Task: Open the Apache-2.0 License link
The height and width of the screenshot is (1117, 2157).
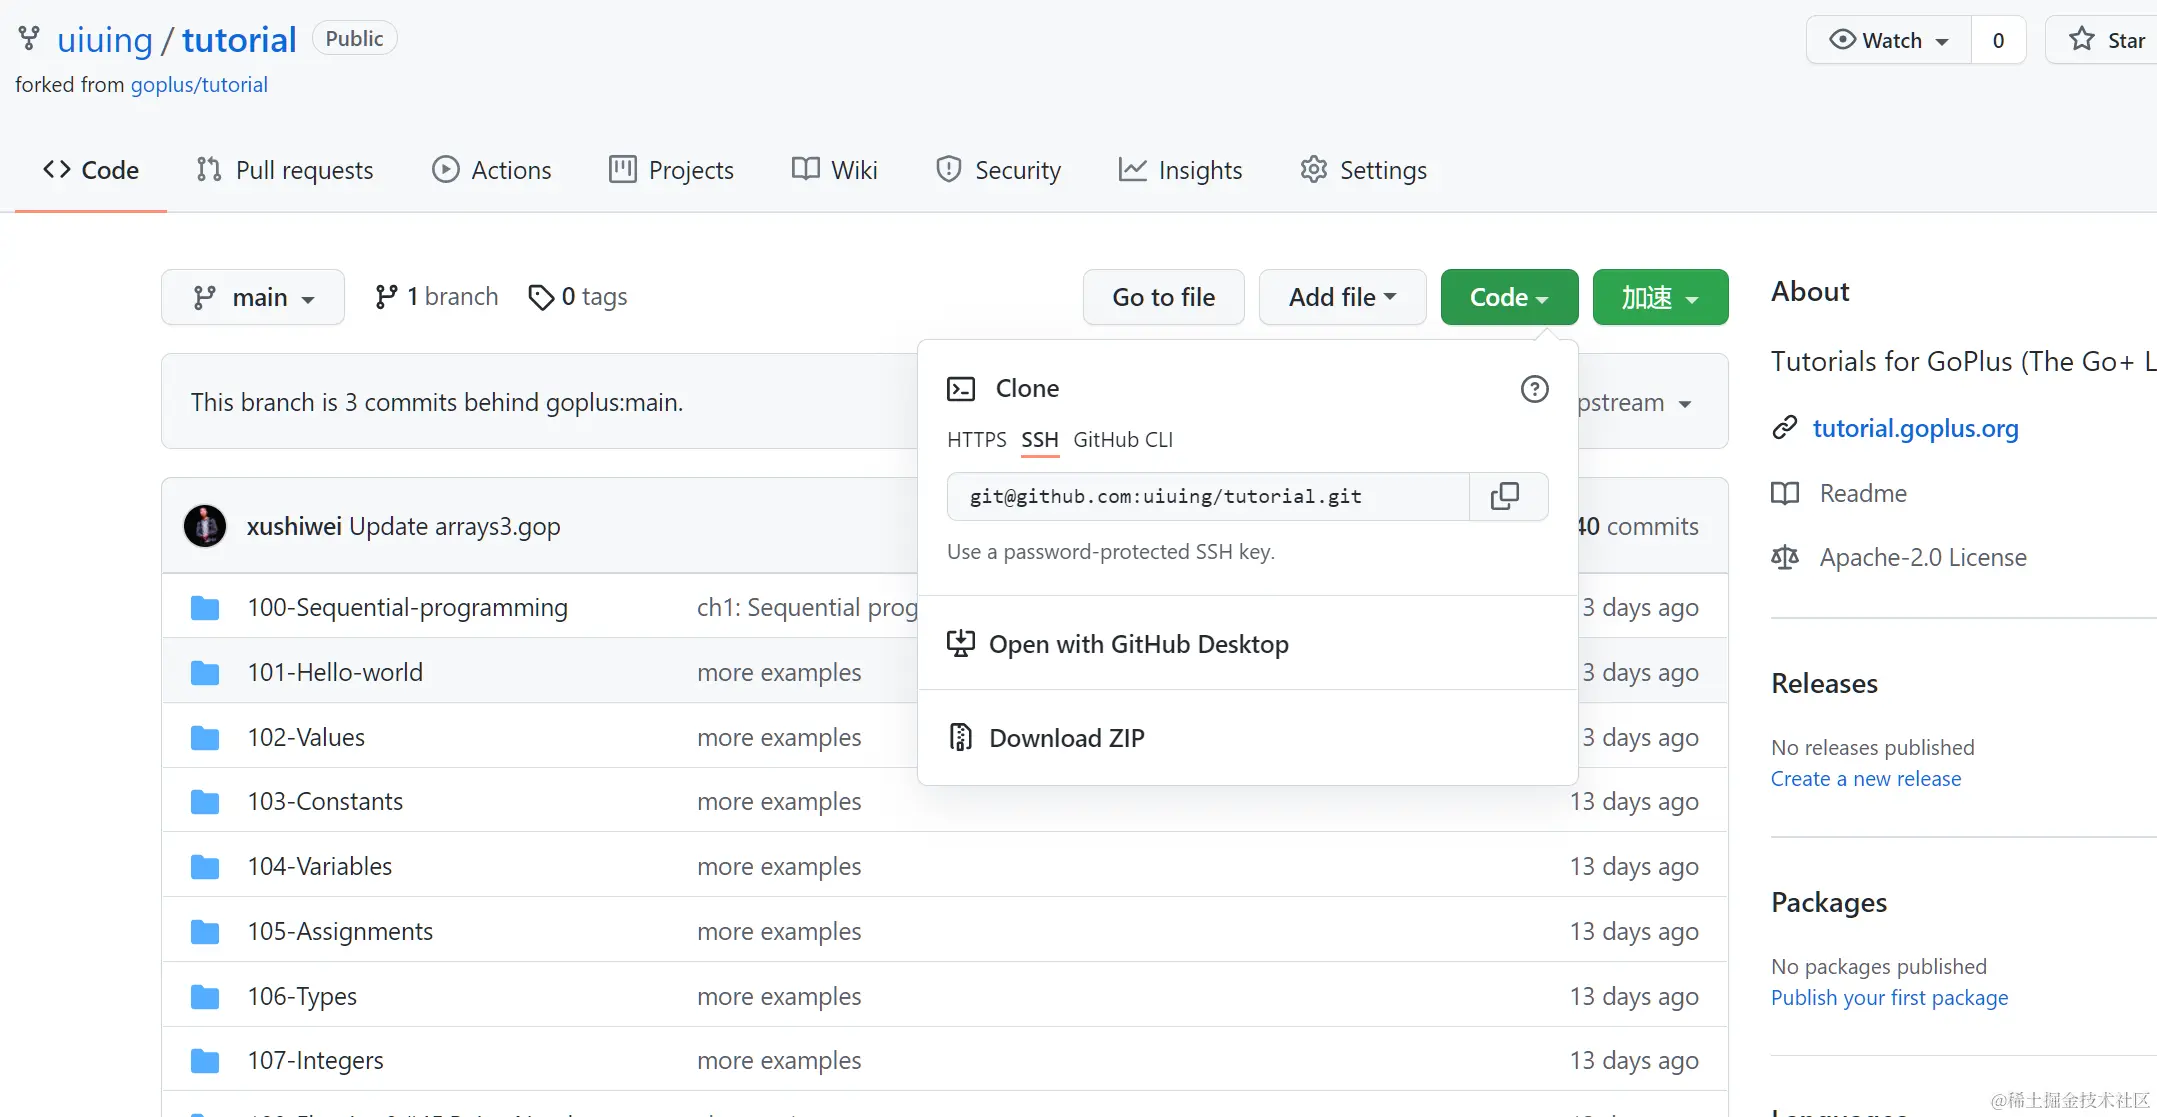Action: 1922,557
